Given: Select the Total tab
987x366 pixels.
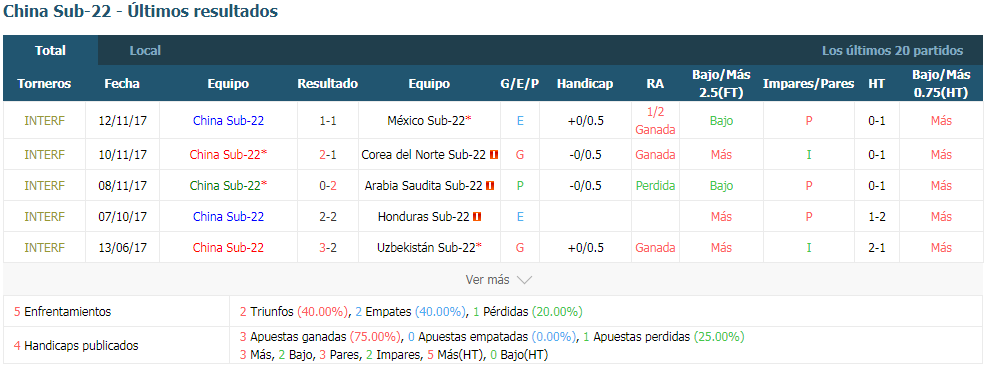Looking at the screenshot, I should [50, 50].
